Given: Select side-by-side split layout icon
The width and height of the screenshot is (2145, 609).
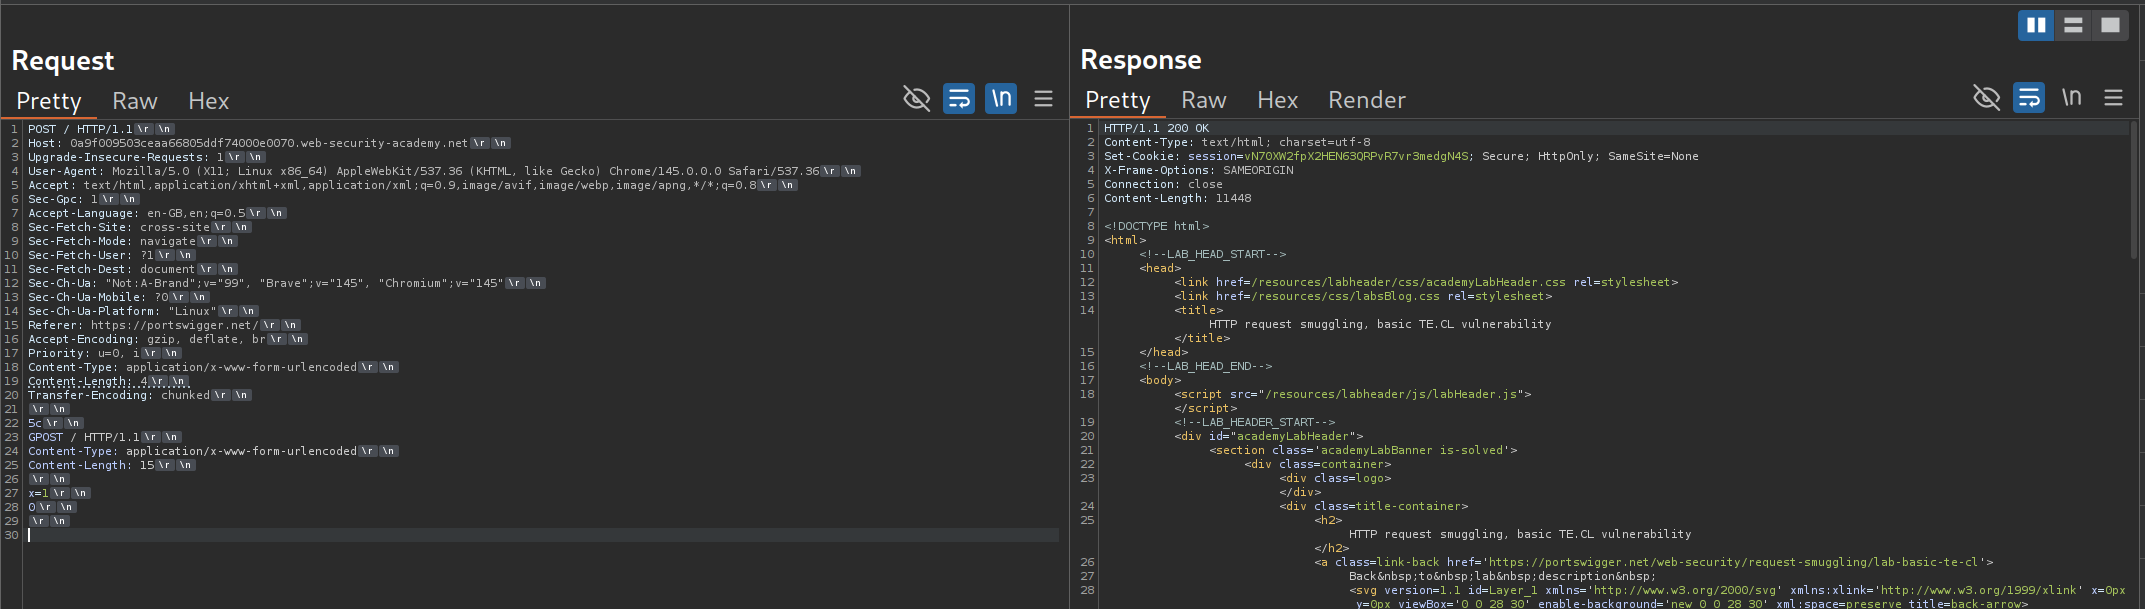Looking at the screenshot, I should pos(2035,26).
